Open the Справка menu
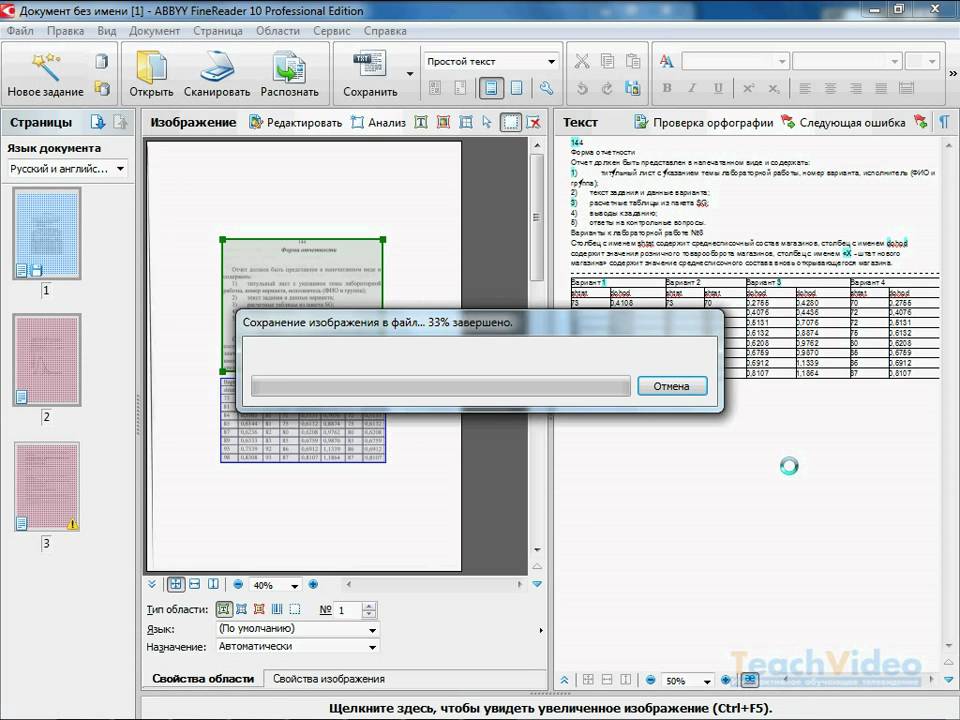This screenshot has height=720, width=960. pos(385,31)
